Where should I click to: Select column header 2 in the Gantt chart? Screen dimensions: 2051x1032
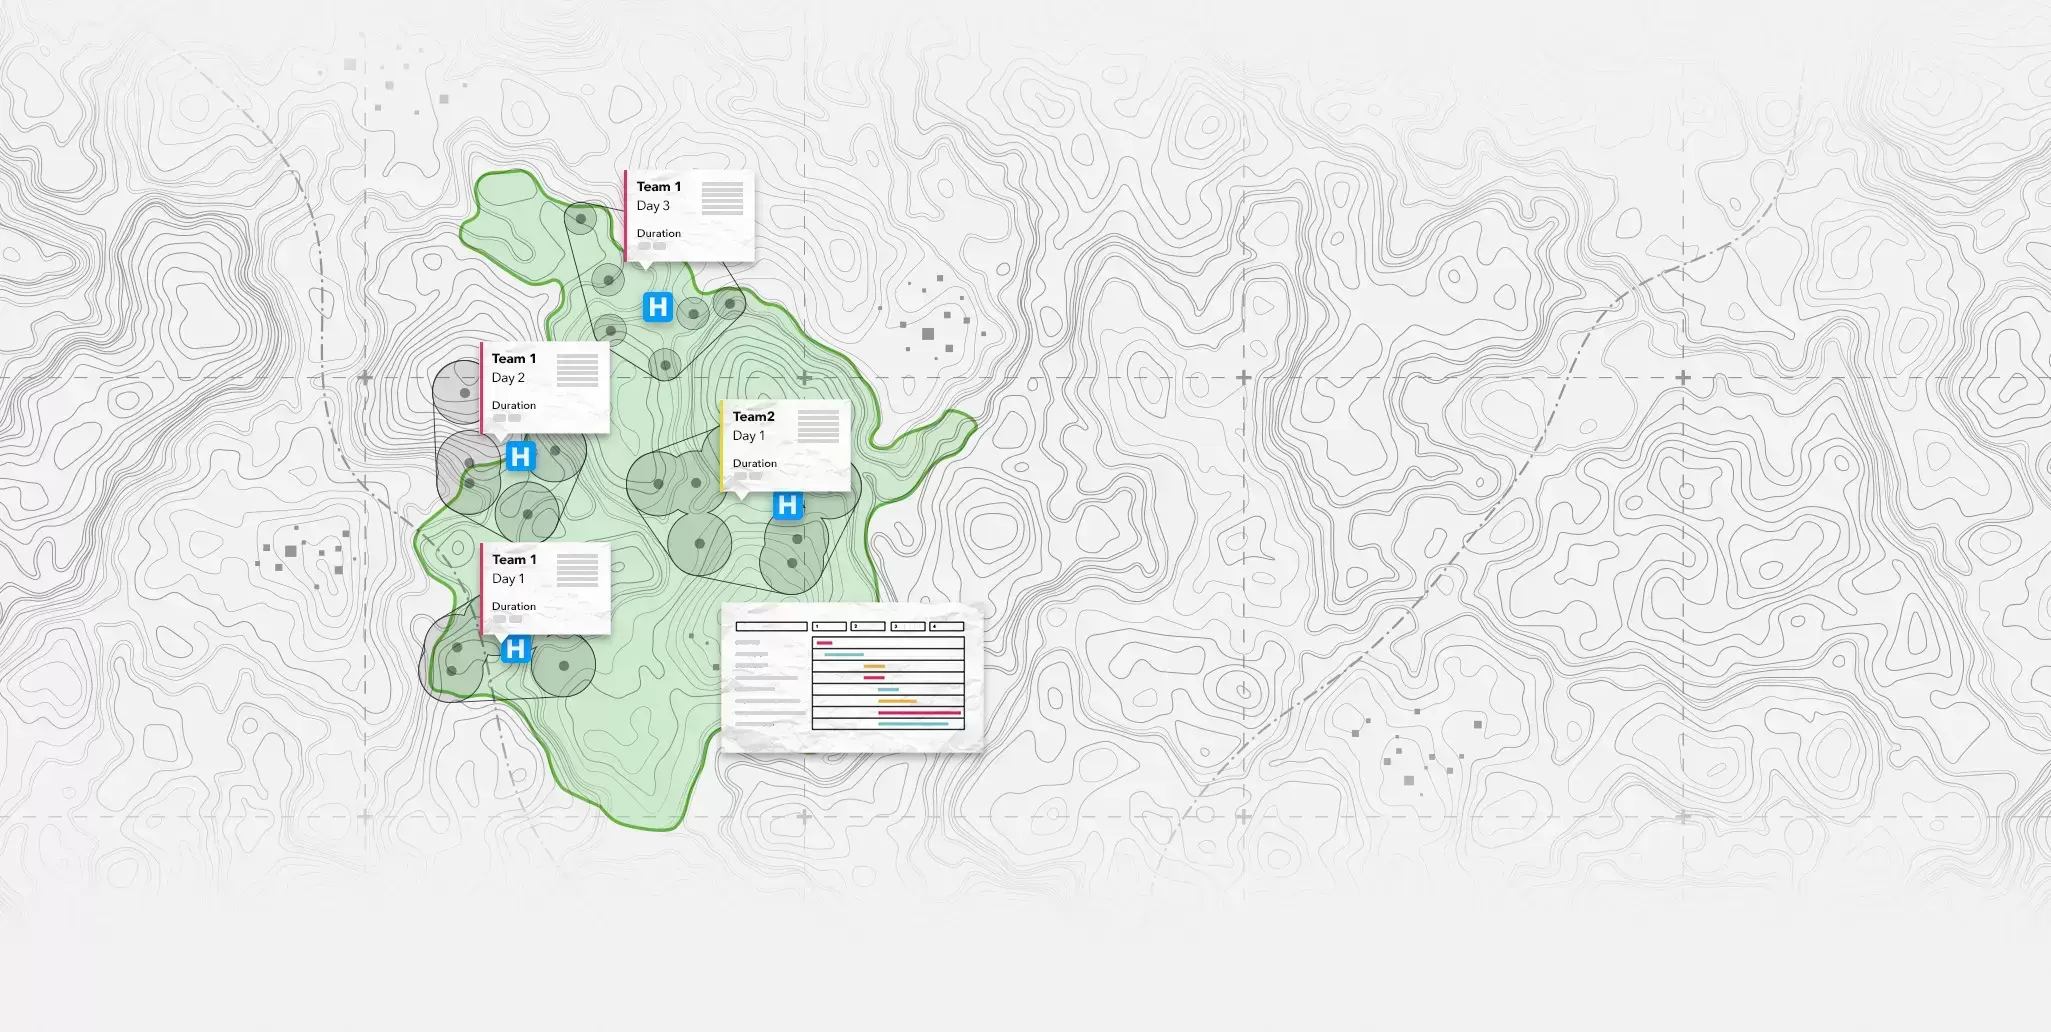coord(868,626)
